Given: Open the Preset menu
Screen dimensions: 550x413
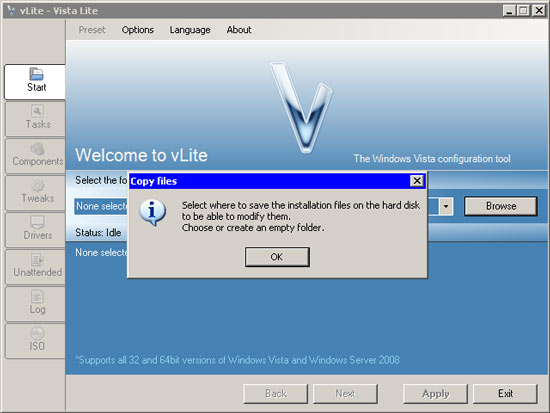Looking at the screenshot, I should pyautogui.click(x=92, y=30).
